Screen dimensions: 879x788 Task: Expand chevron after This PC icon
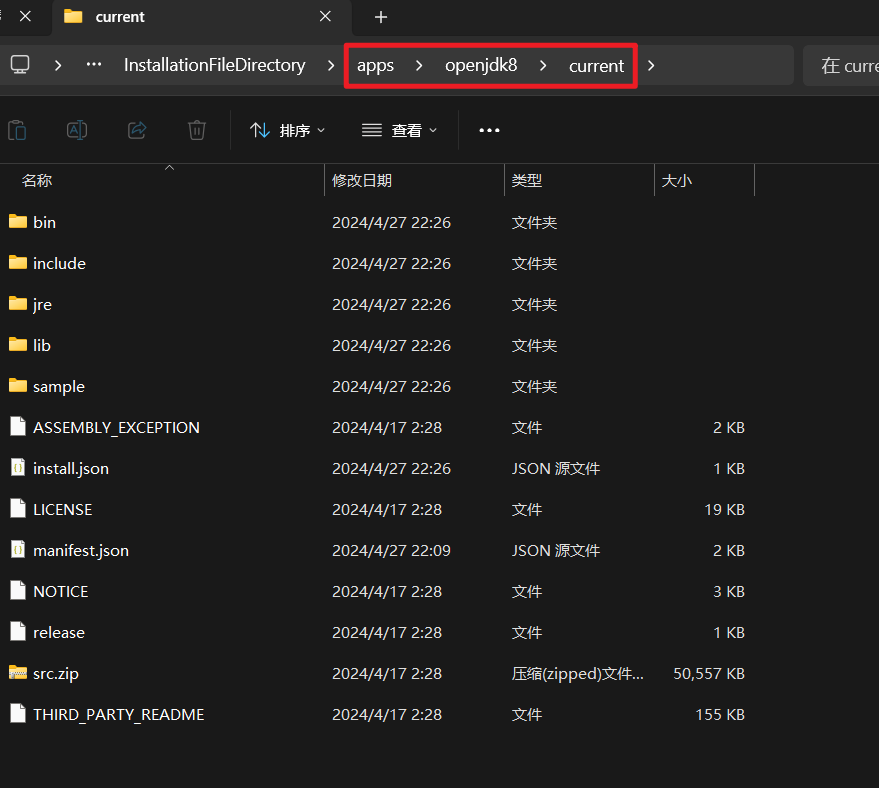coord(58,66)
